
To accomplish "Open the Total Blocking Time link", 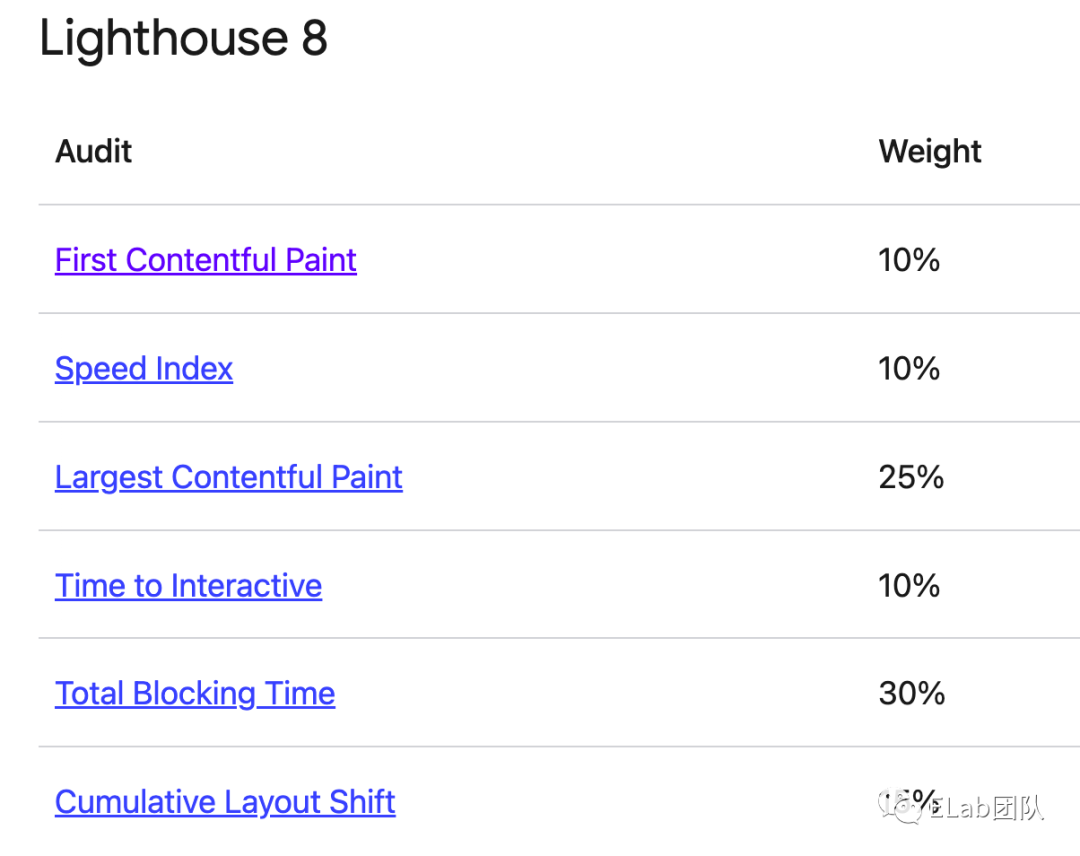I will (195, 694).
